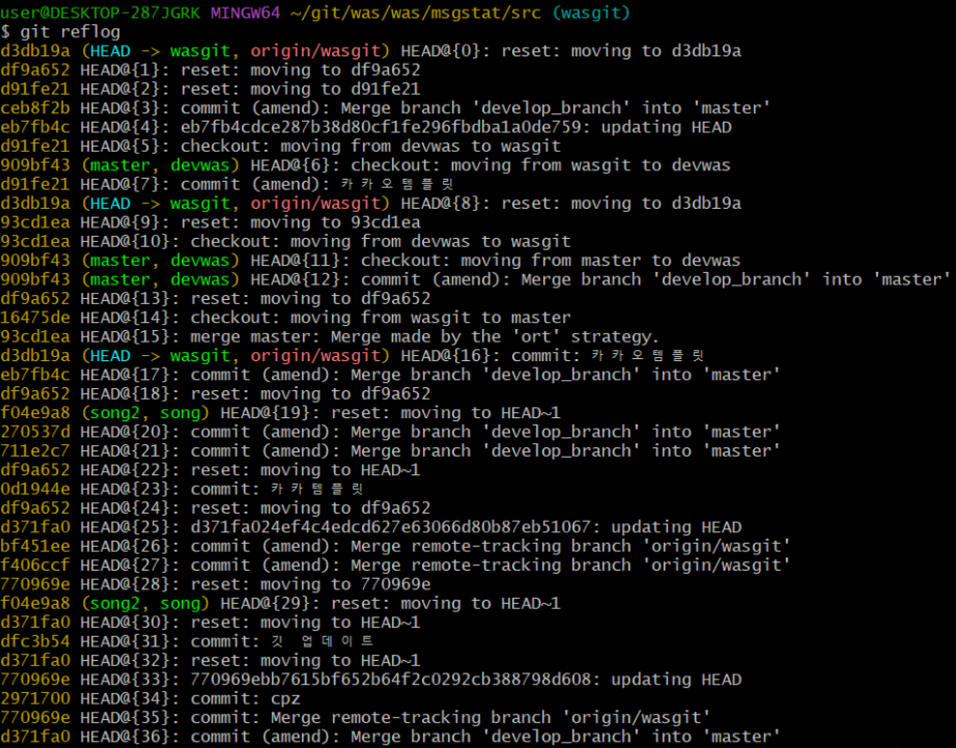Select the HEAD@{2} reflog selector

(125, 89)
